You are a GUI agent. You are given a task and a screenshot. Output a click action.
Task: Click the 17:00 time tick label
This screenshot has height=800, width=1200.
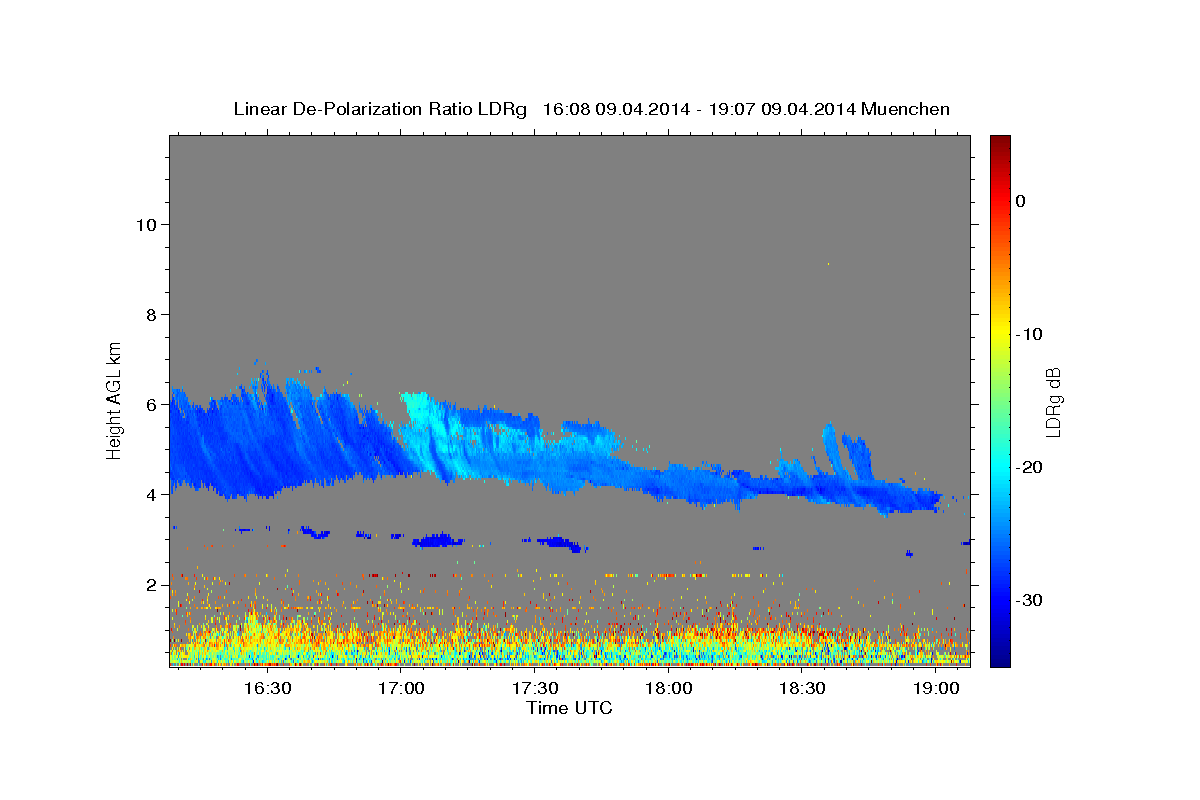click(401, 688)
